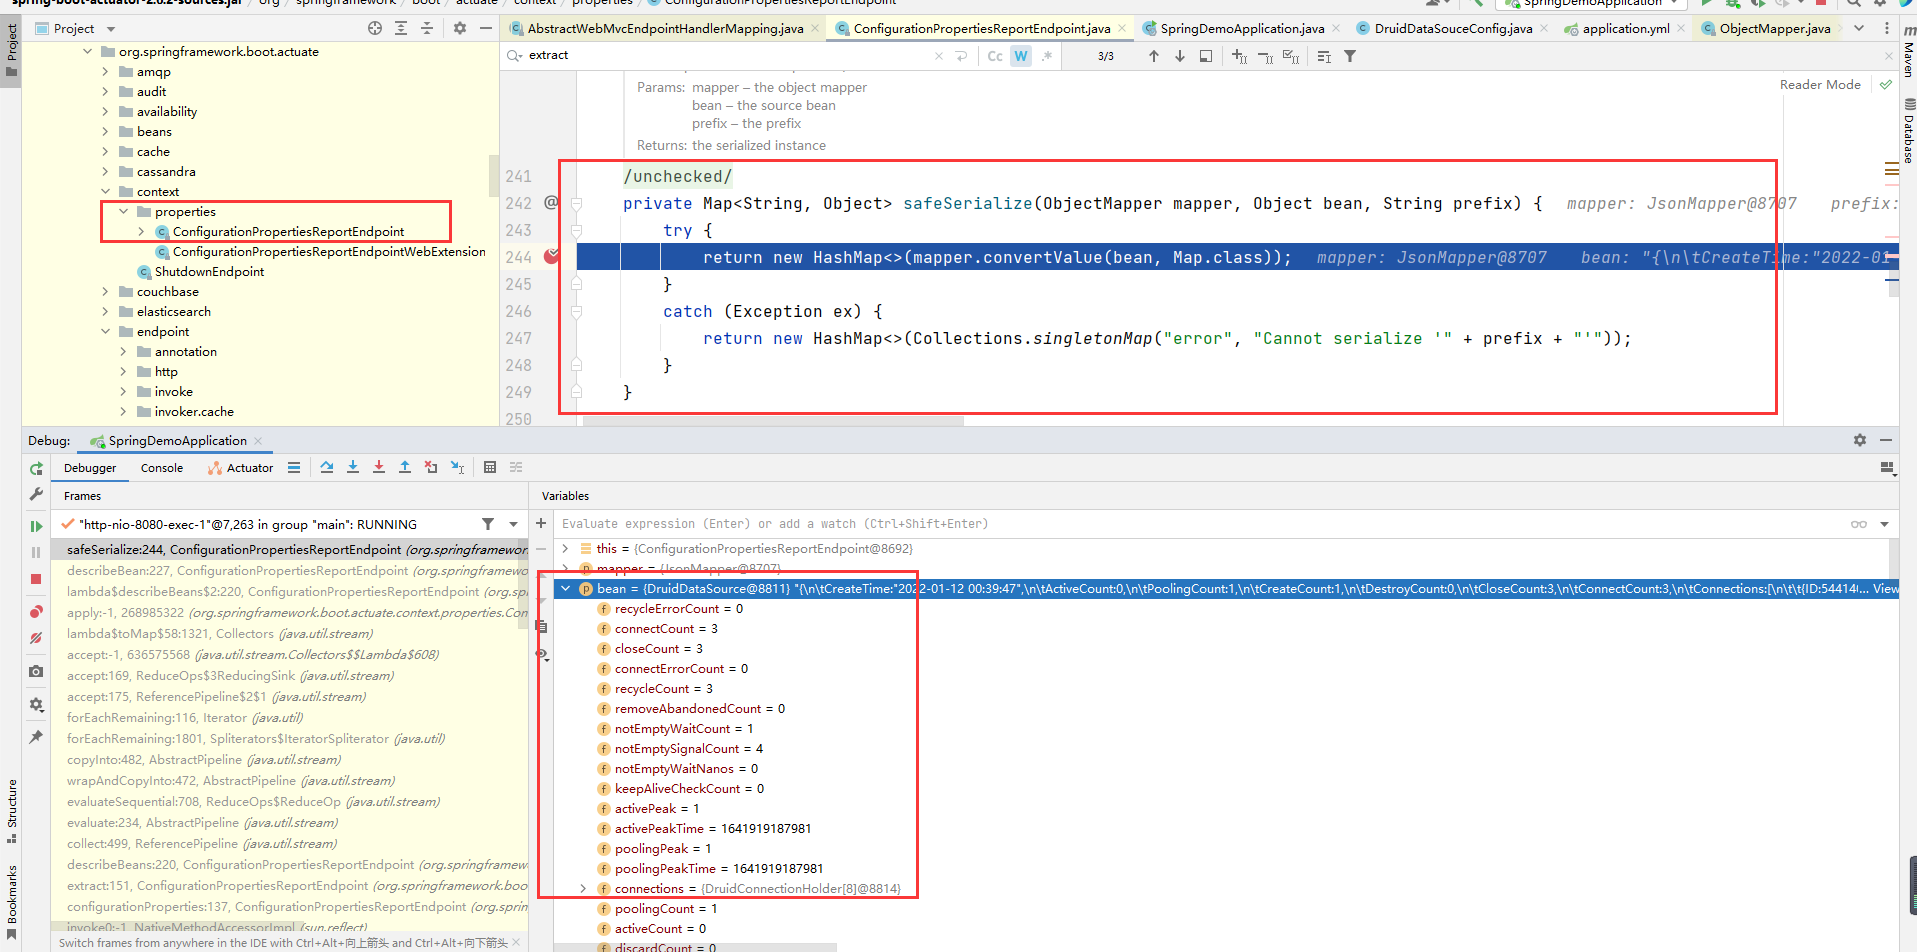Image resolution: width=1917 pixels, height=952 pixels.
Task: Open the thread selector dropdown arrow
Action: pos(514,524)
